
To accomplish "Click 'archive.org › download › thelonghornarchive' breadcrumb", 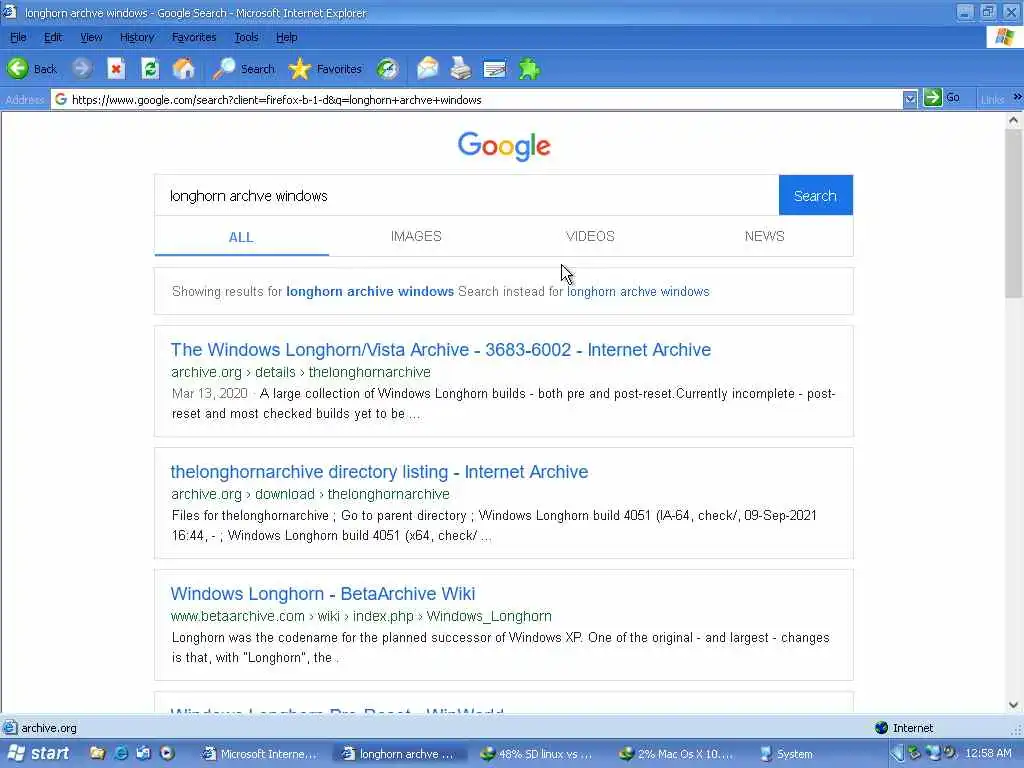I will coord(310,494).
